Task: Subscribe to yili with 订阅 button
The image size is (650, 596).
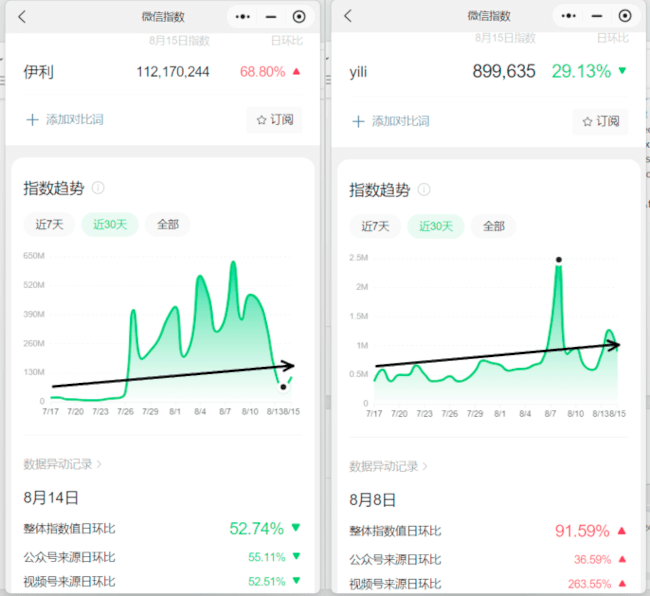Action: coord(601,121)
